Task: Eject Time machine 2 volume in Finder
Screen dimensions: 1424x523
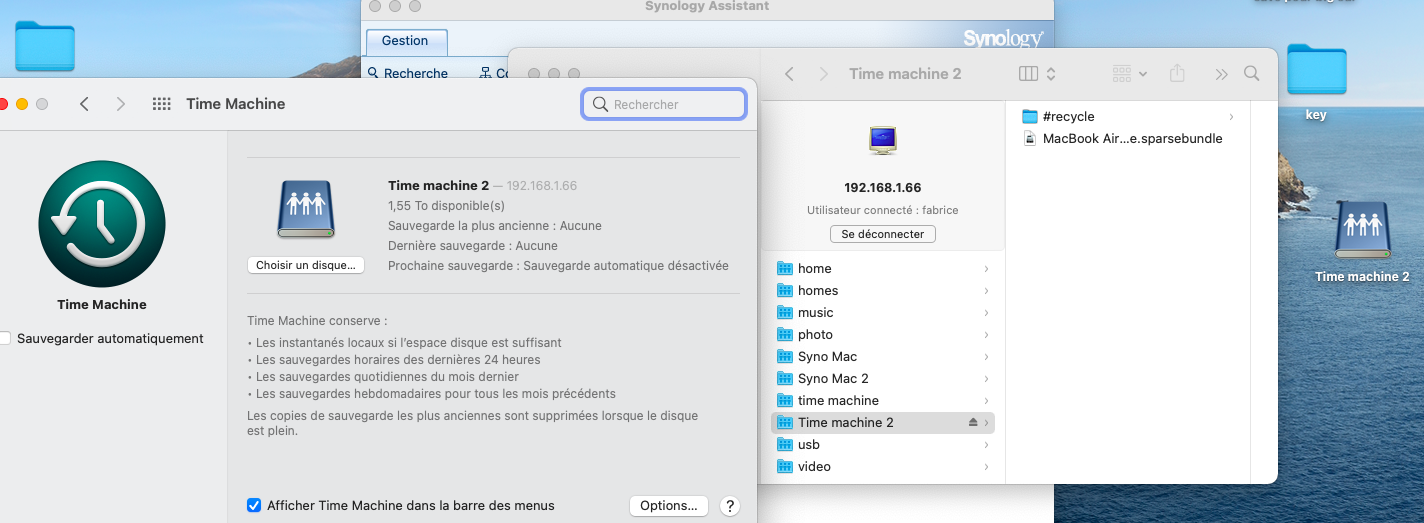Action: [x=973, y=423]
